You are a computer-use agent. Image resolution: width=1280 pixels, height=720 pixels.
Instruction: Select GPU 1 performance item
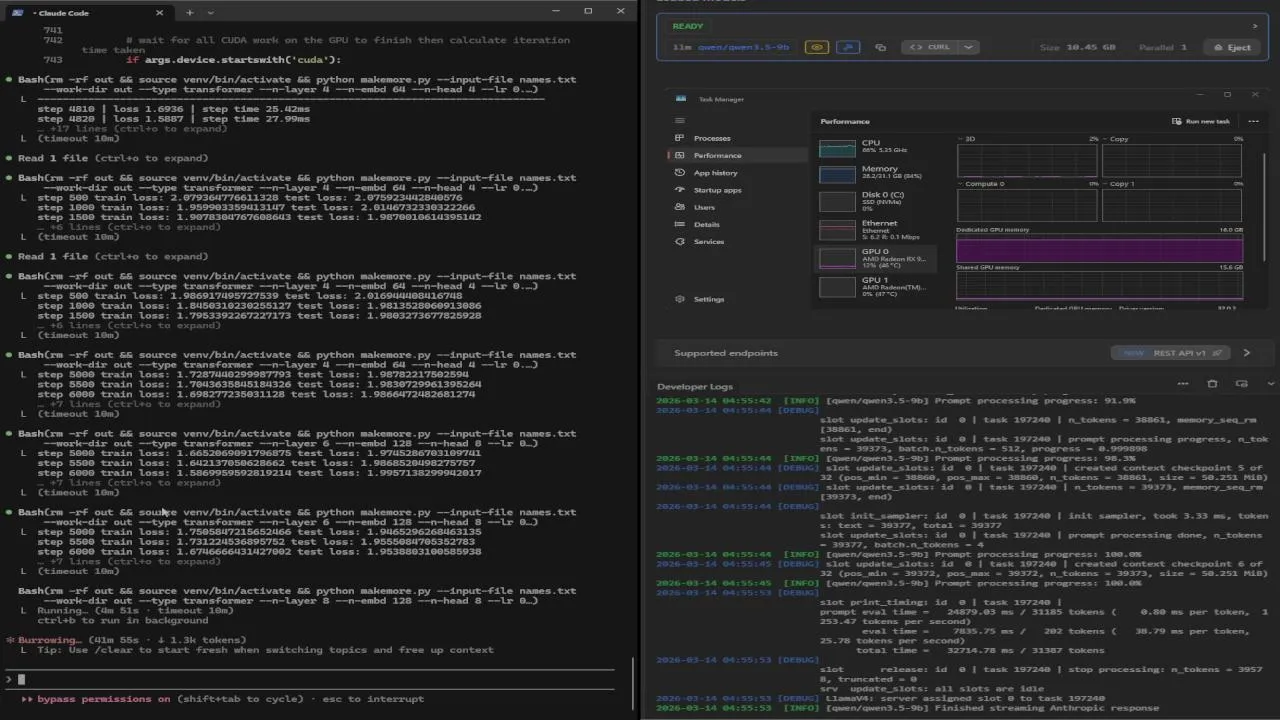click(878, 286)
